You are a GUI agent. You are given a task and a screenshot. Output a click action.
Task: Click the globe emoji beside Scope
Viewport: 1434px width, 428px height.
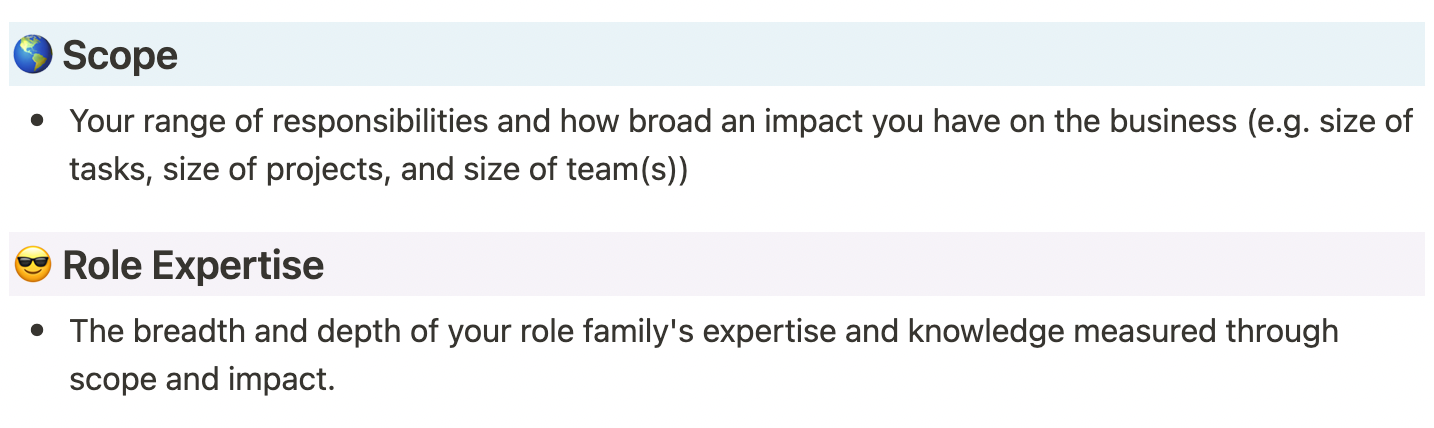[x=32, y=56]
